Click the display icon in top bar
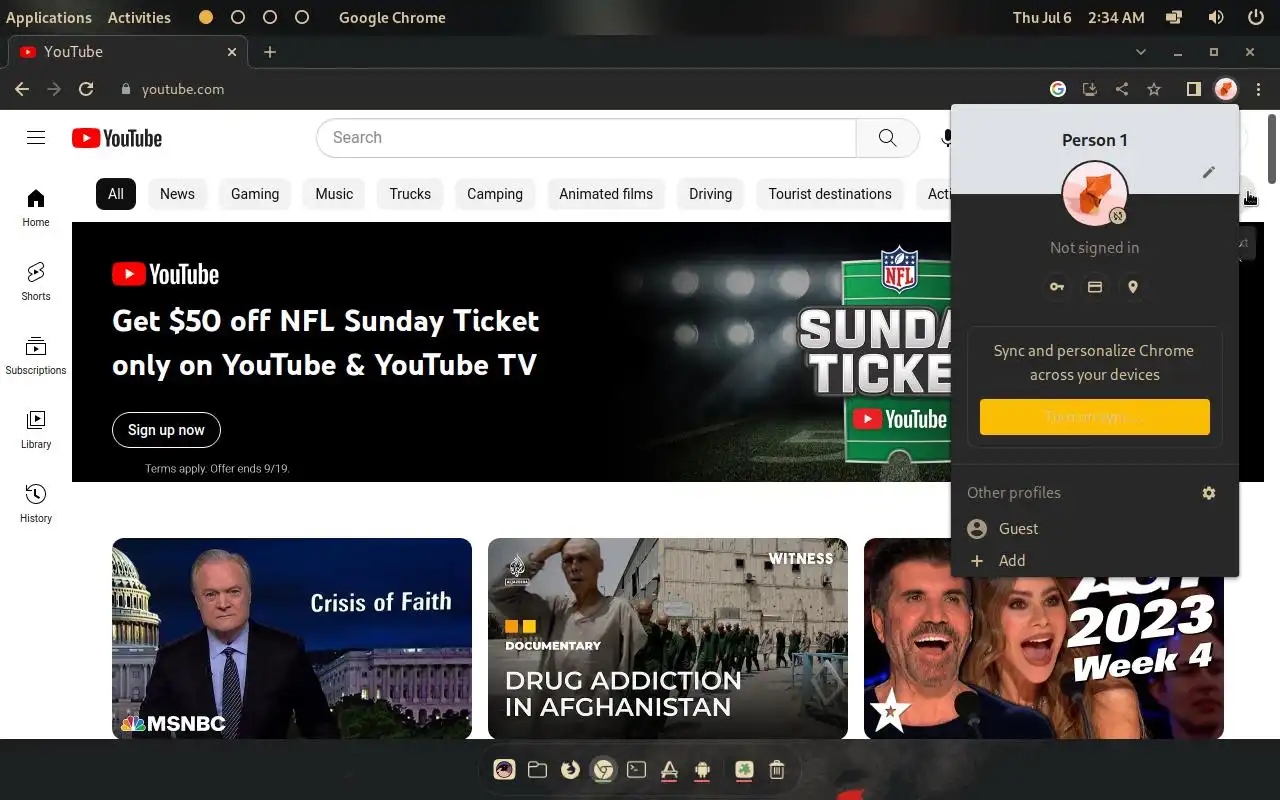Image resolution: width=1280 pixels, height=800 pixels. (1175, 17)
